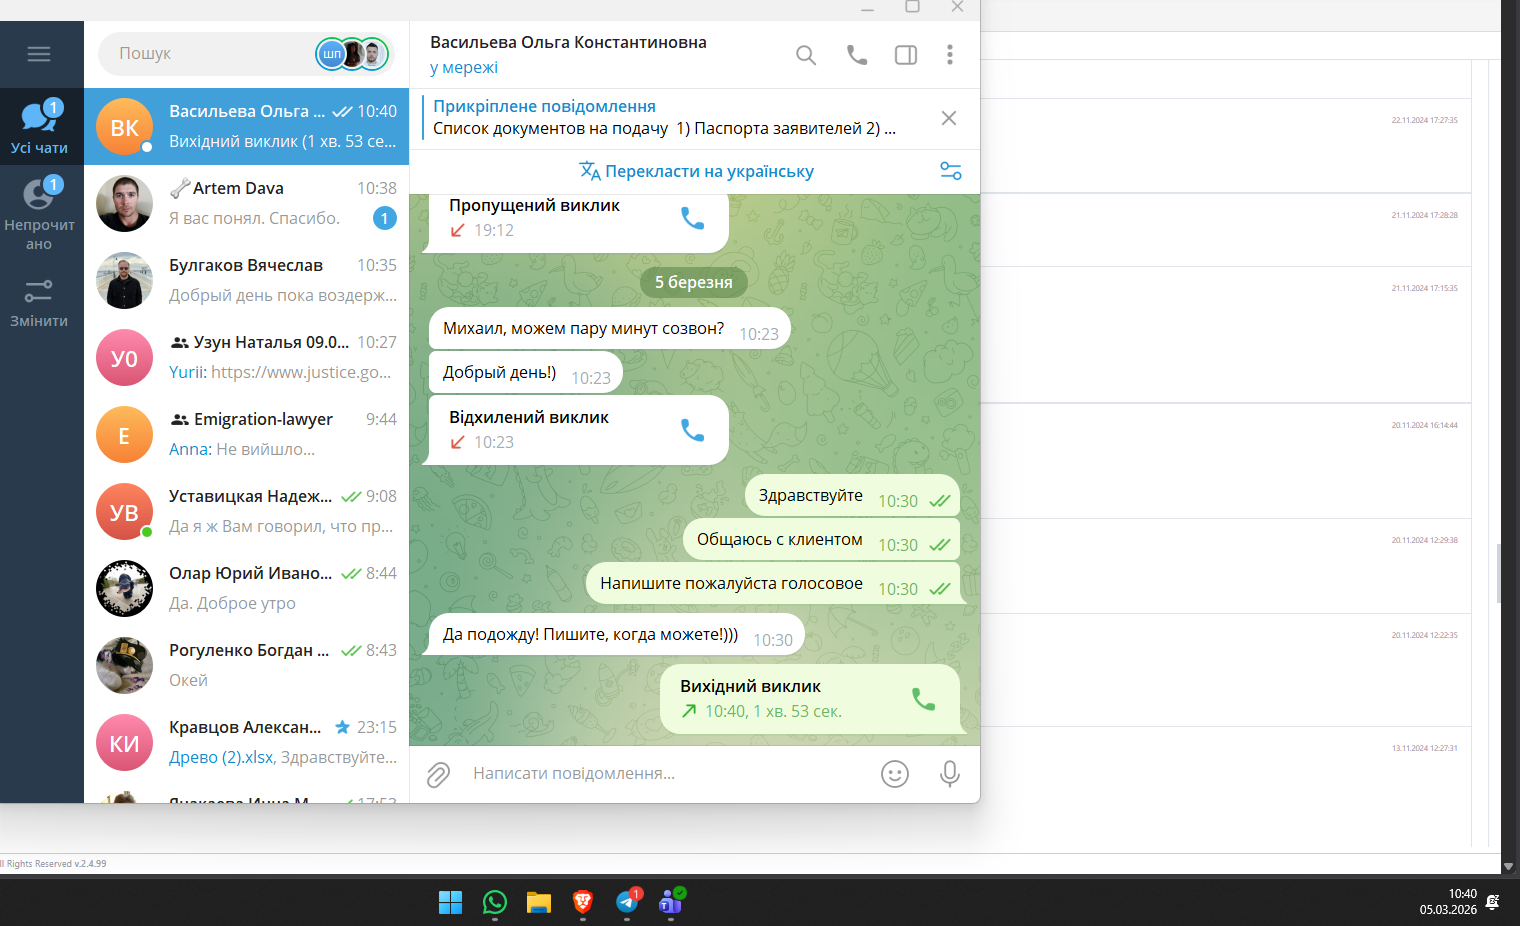This screenshot has width=1520, height=926.
Task: Open the Прикріплене повідомлення pinned message
Action: [x=665, y=118]
